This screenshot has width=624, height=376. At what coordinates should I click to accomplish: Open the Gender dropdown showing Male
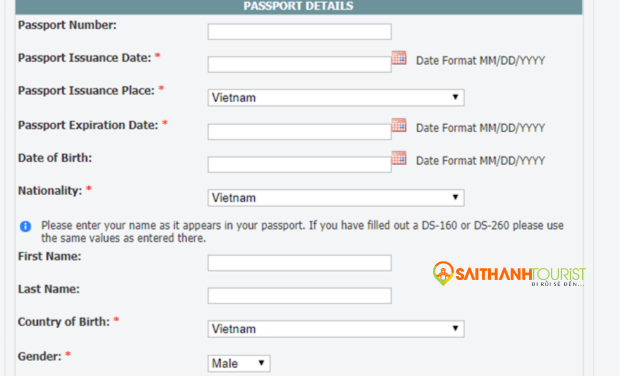pos(239,363)
